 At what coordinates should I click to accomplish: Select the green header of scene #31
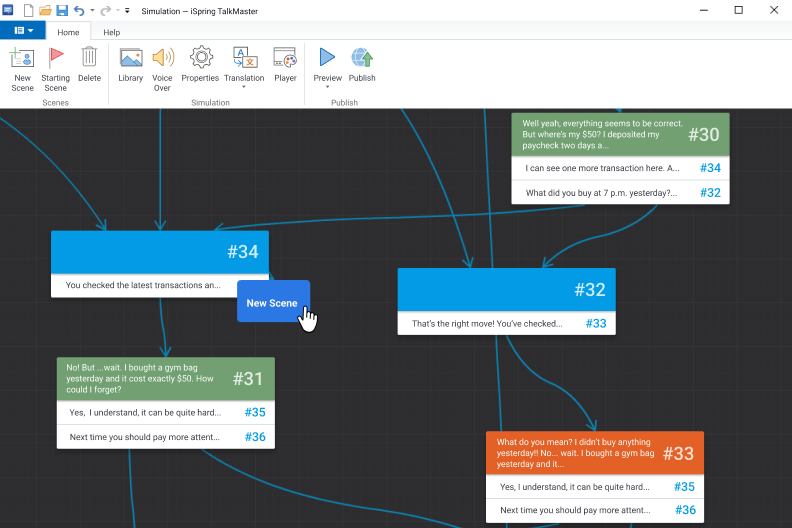[166, 378]
